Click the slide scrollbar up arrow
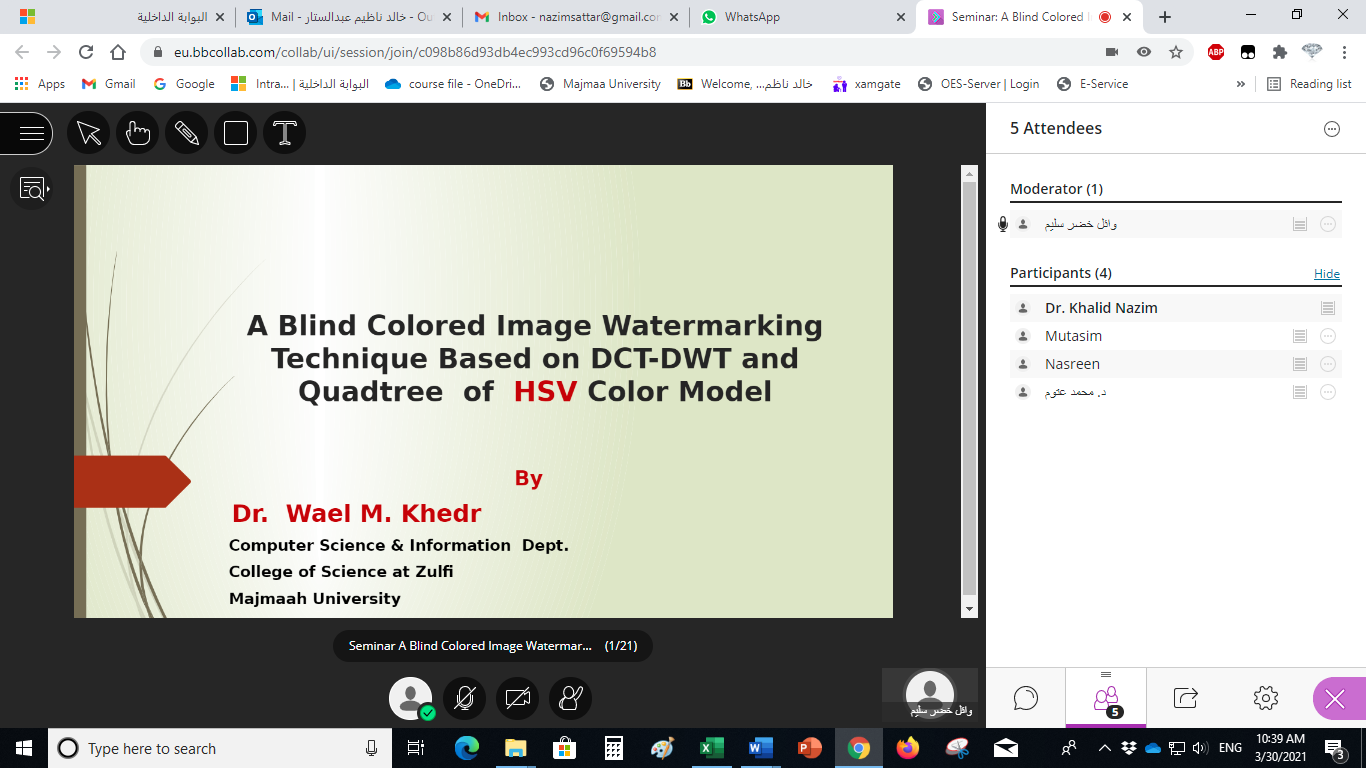The height and width of the screenshot is (768, 1366). click(x=969, y=174)
